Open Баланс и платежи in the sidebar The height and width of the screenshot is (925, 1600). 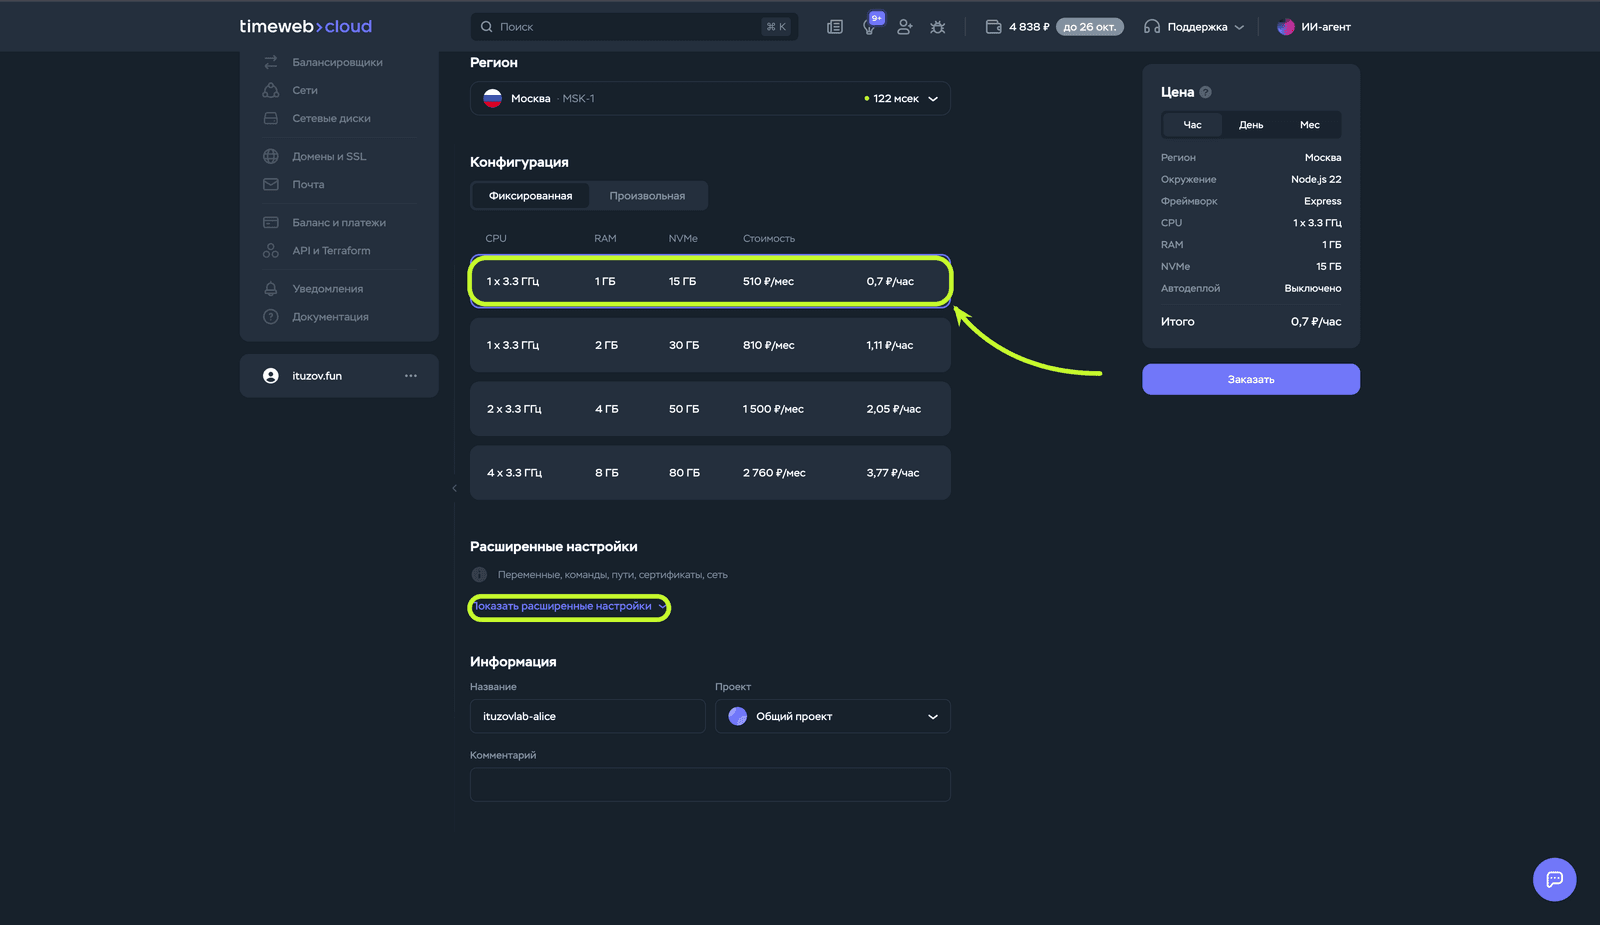click(339, 222)
